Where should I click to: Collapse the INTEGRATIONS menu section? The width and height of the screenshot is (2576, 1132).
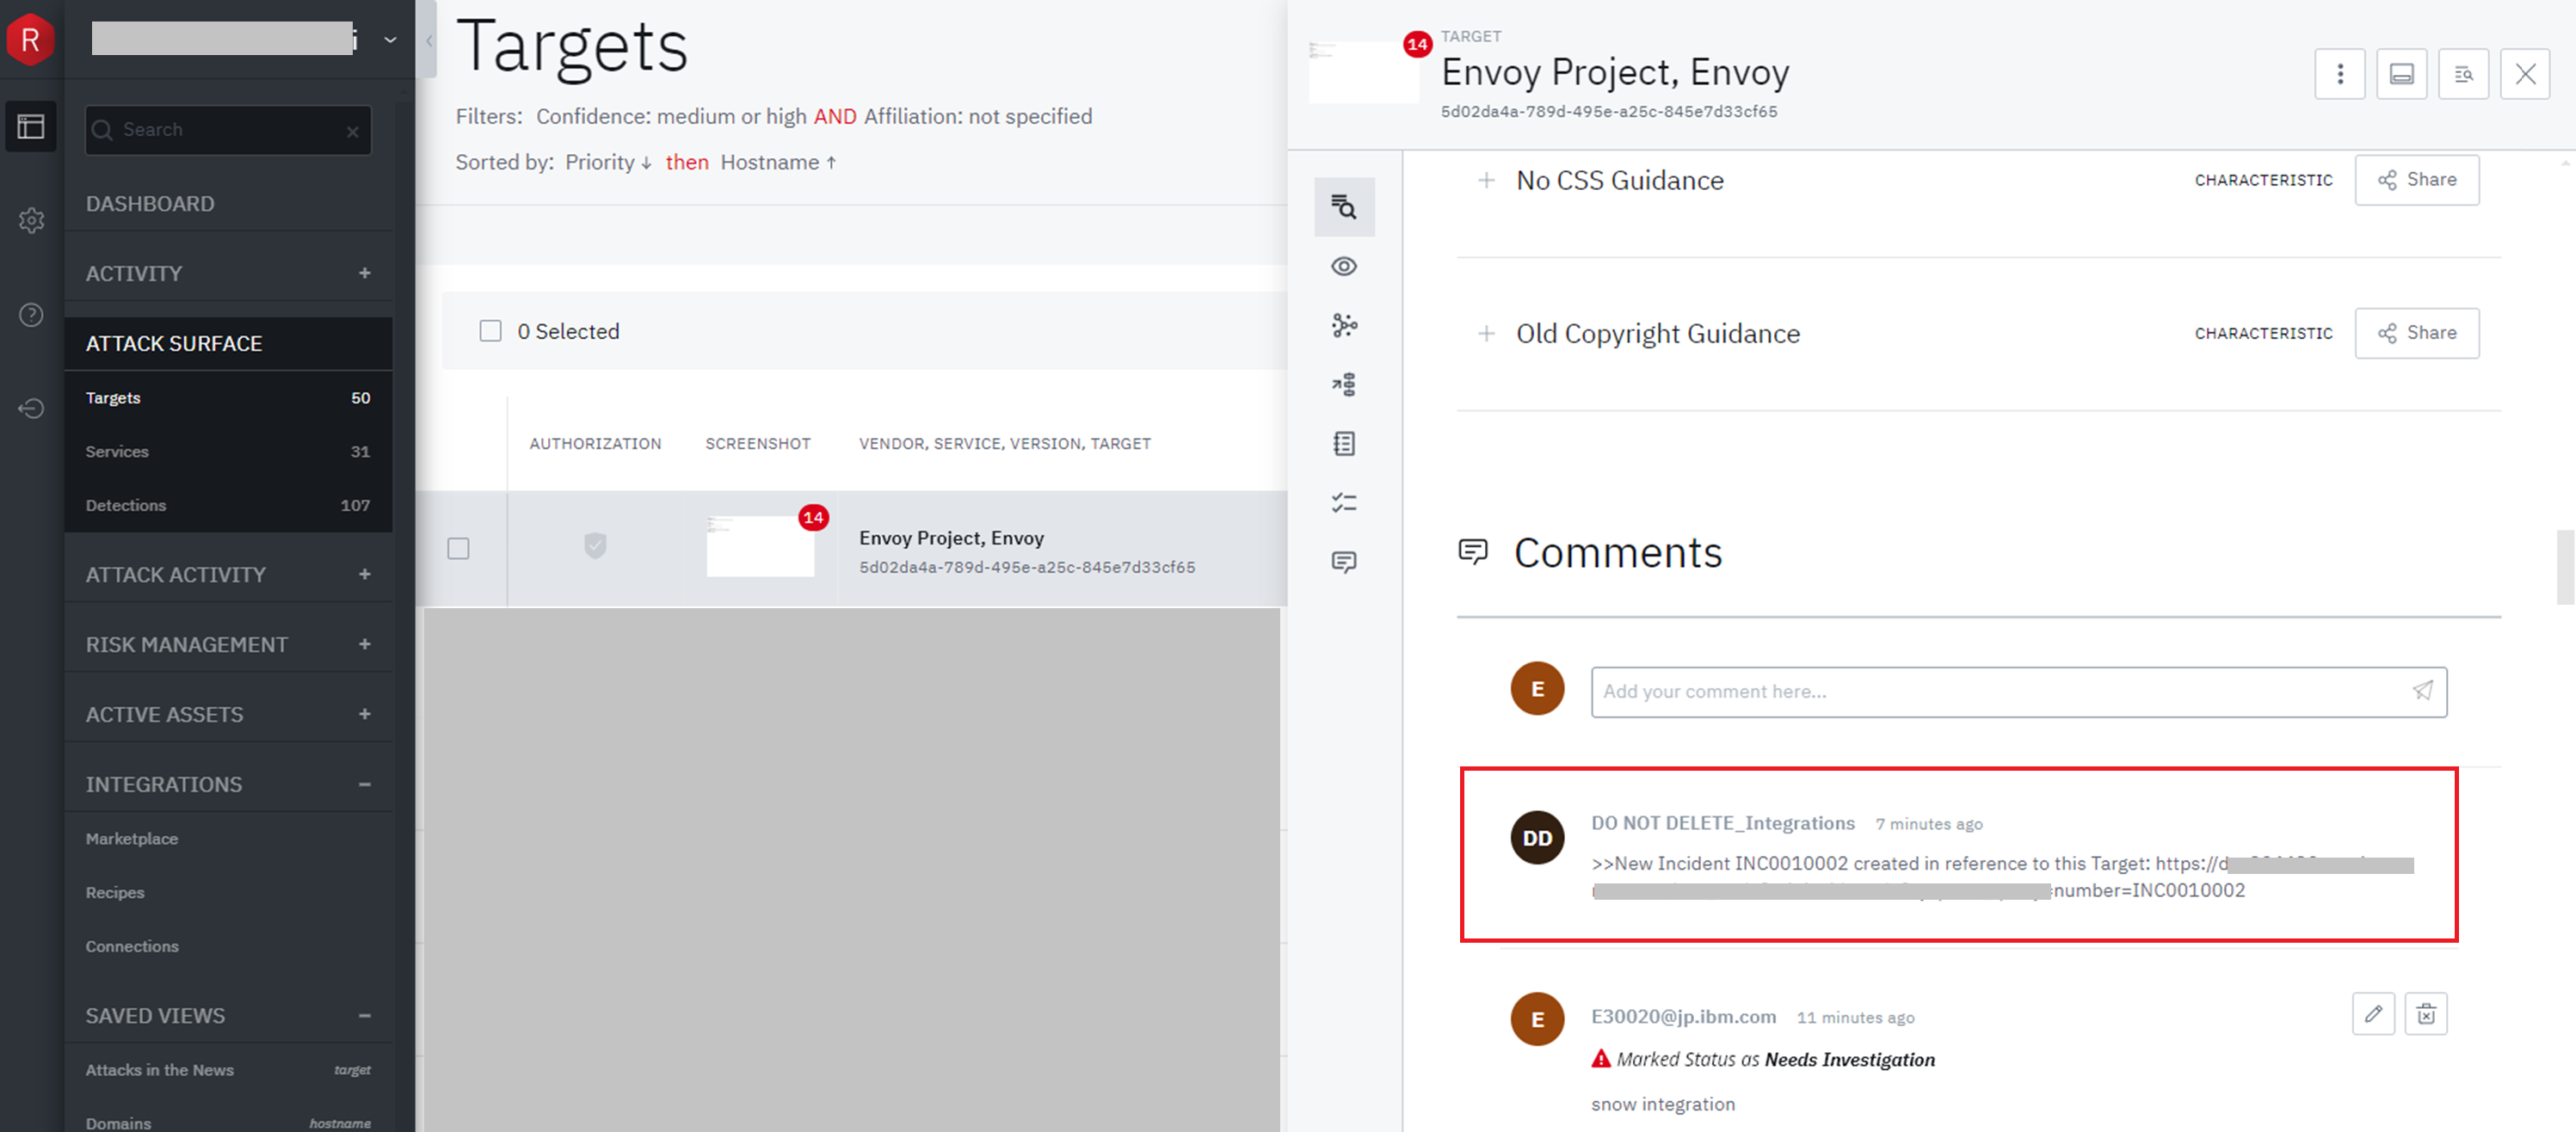click(364, 784)
